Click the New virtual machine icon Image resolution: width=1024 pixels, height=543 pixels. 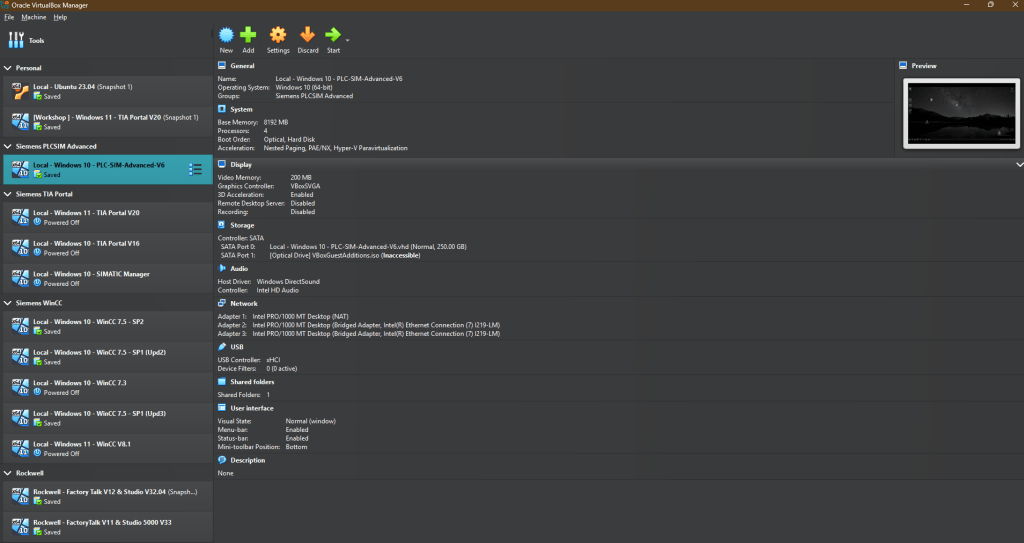click(226, 36)
